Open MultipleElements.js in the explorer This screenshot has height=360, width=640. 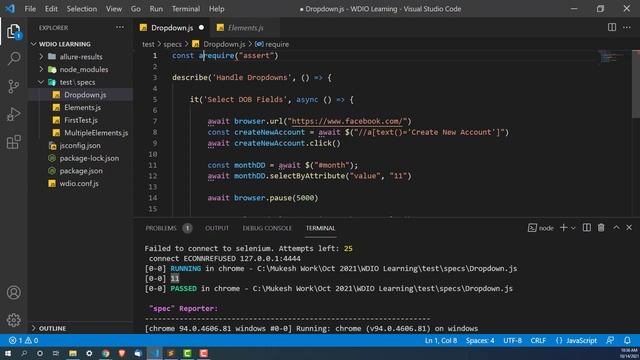tap(80, 133)
